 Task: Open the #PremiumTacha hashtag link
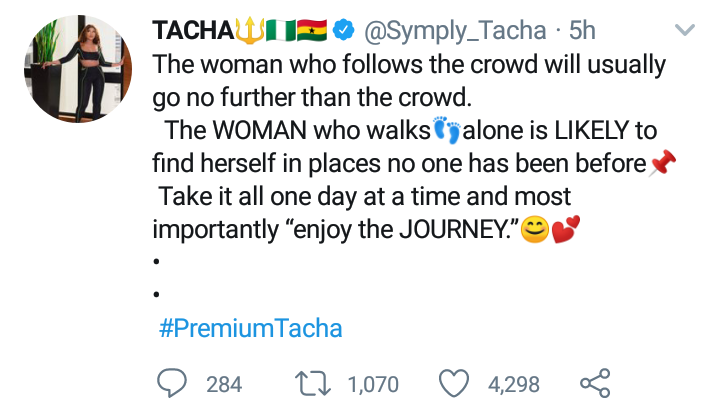coord(251,328)
